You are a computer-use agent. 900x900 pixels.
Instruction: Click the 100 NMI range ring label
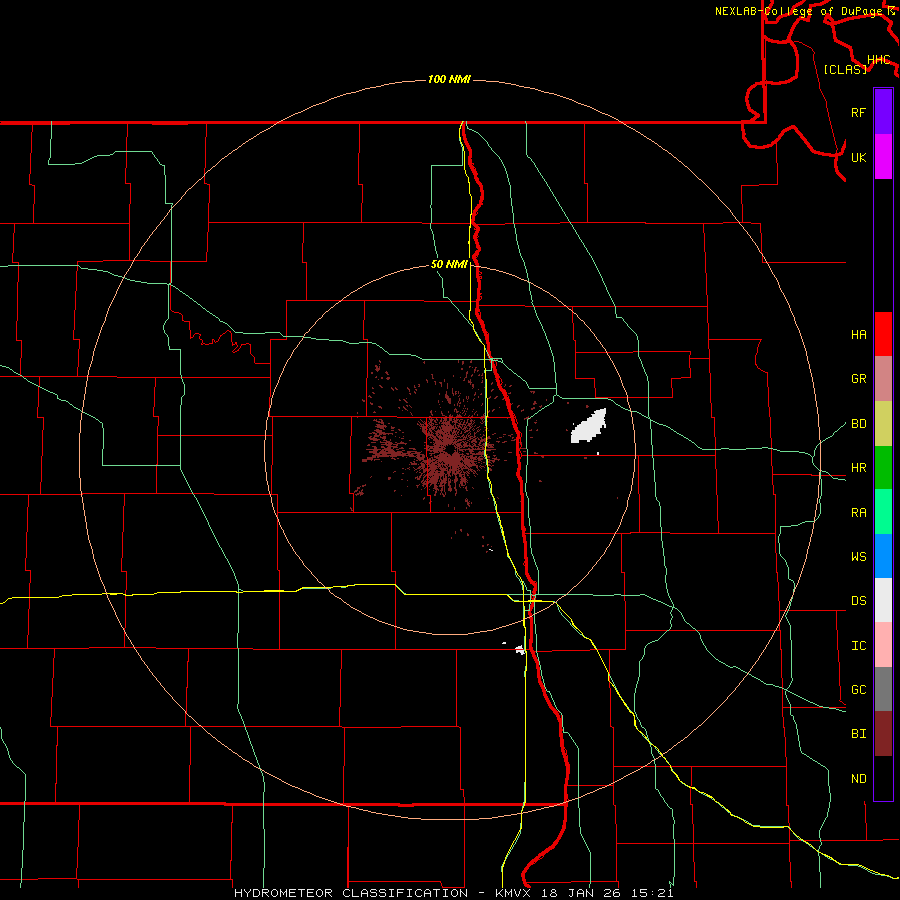[x=449, y=79]
